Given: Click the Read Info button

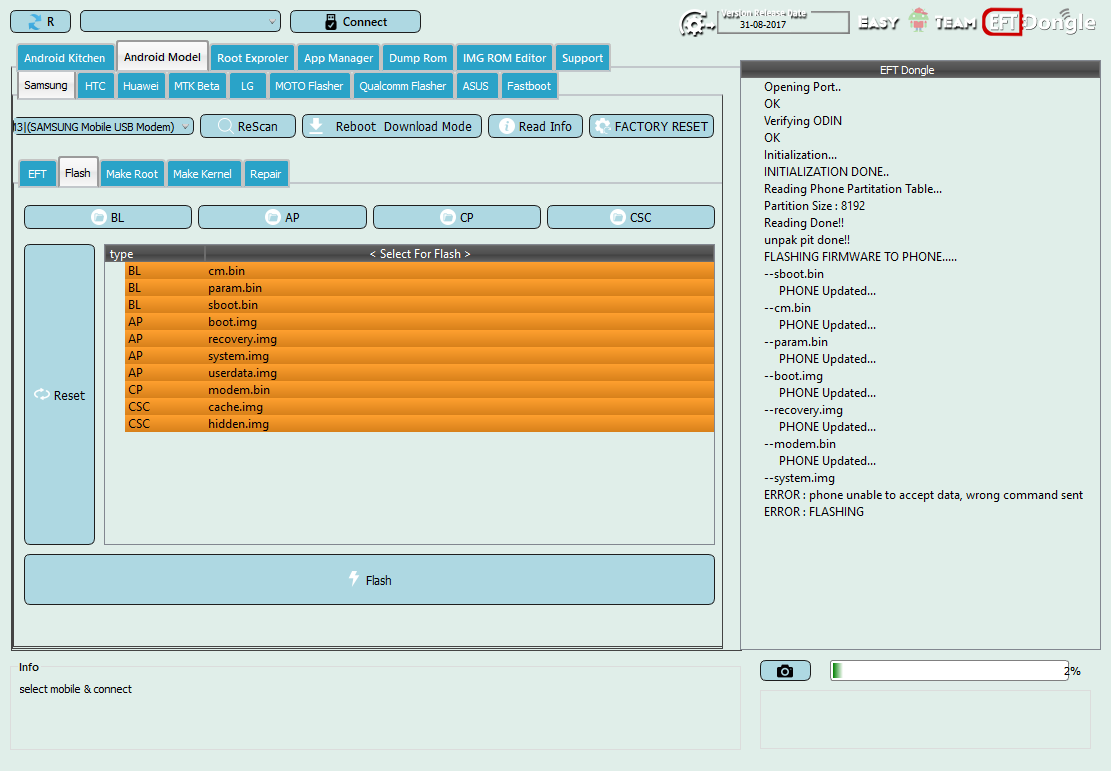Looking at the screenshot, I should click(x=535, y=126).
